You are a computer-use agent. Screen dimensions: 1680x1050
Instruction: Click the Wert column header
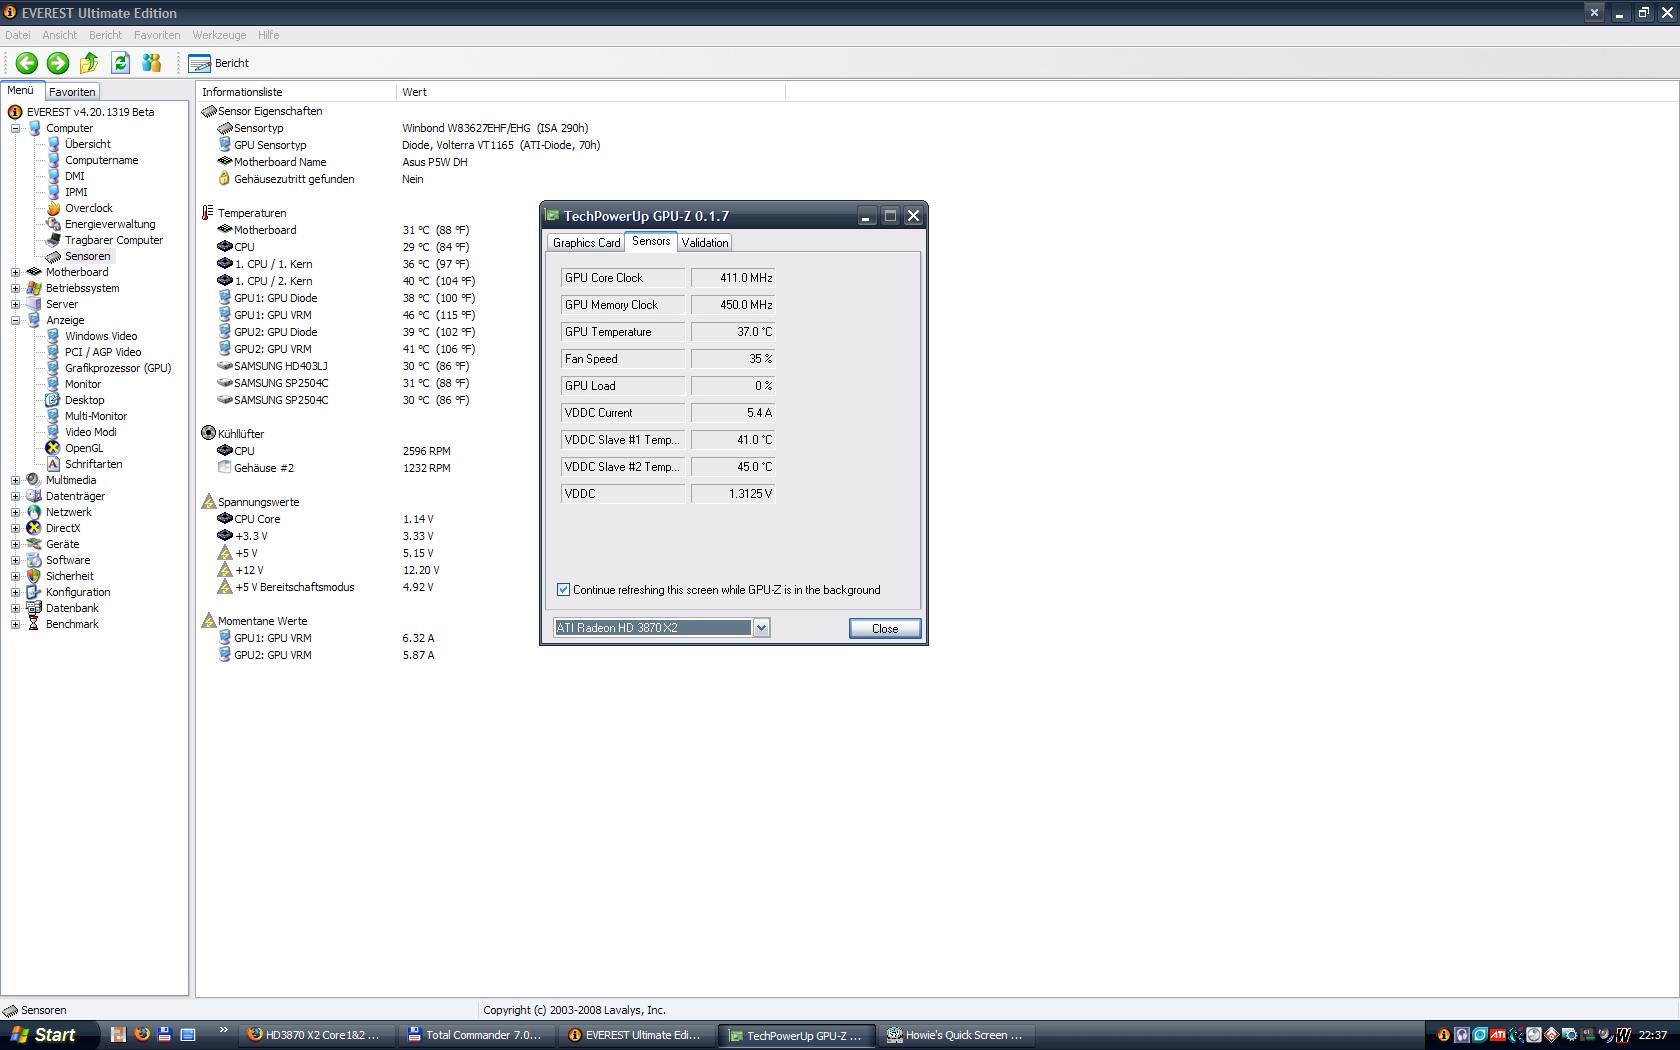[x=590, y=92]
